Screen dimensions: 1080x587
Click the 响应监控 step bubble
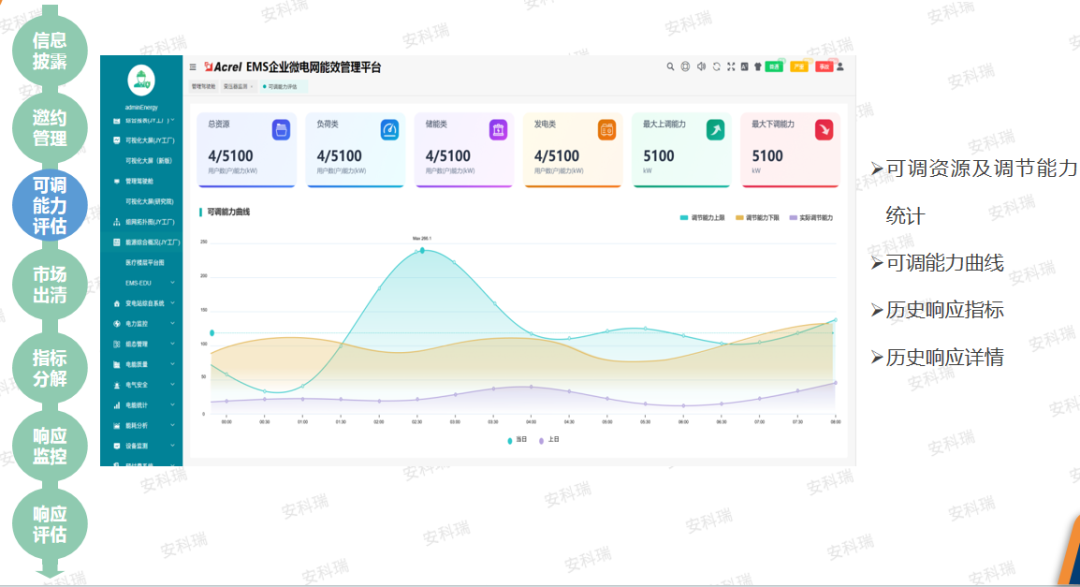point(50,446)
